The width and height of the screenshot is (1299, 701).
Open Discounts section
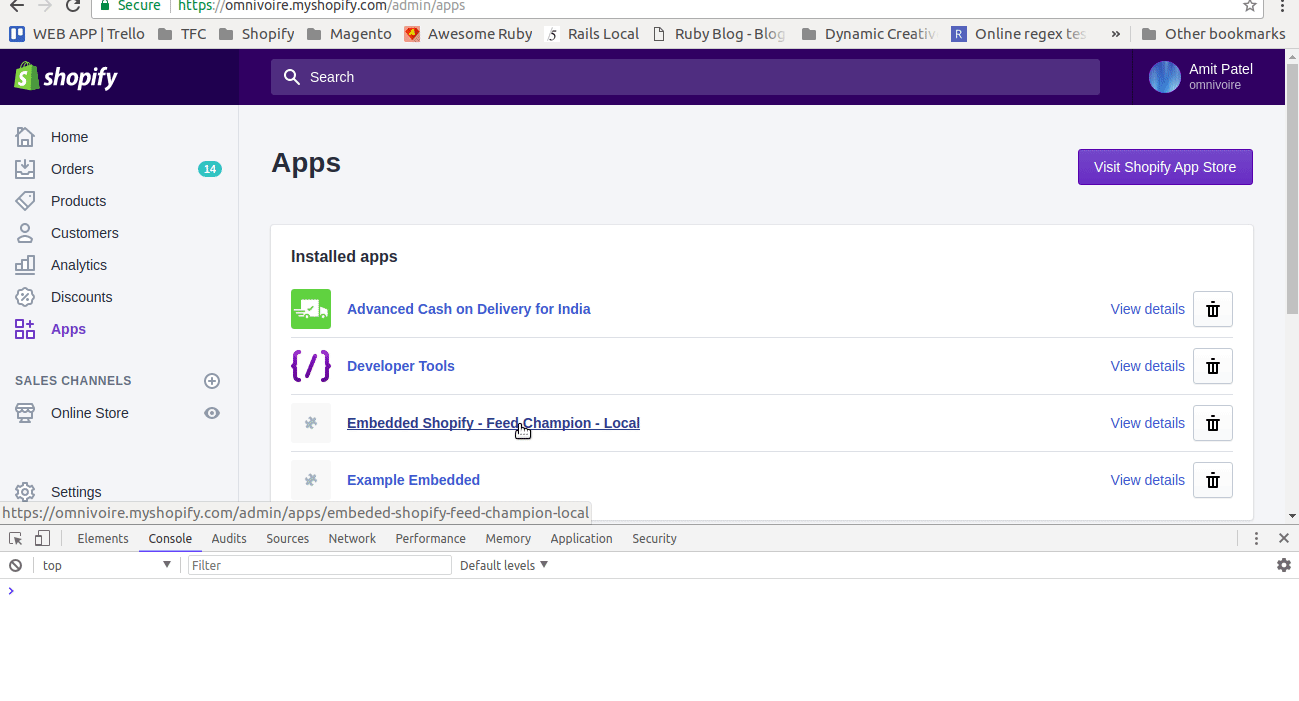pyautogui.click(x=81, y=297)
